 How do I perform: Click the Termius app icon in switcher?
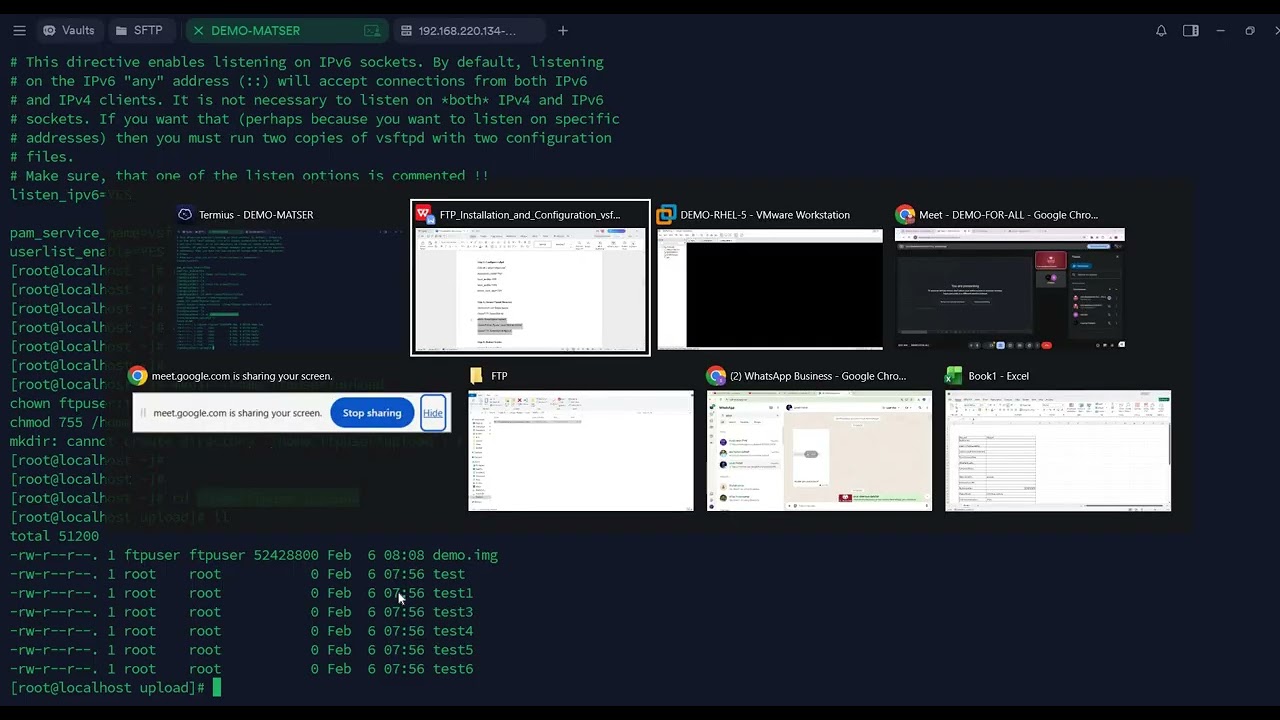click(185, 214)
